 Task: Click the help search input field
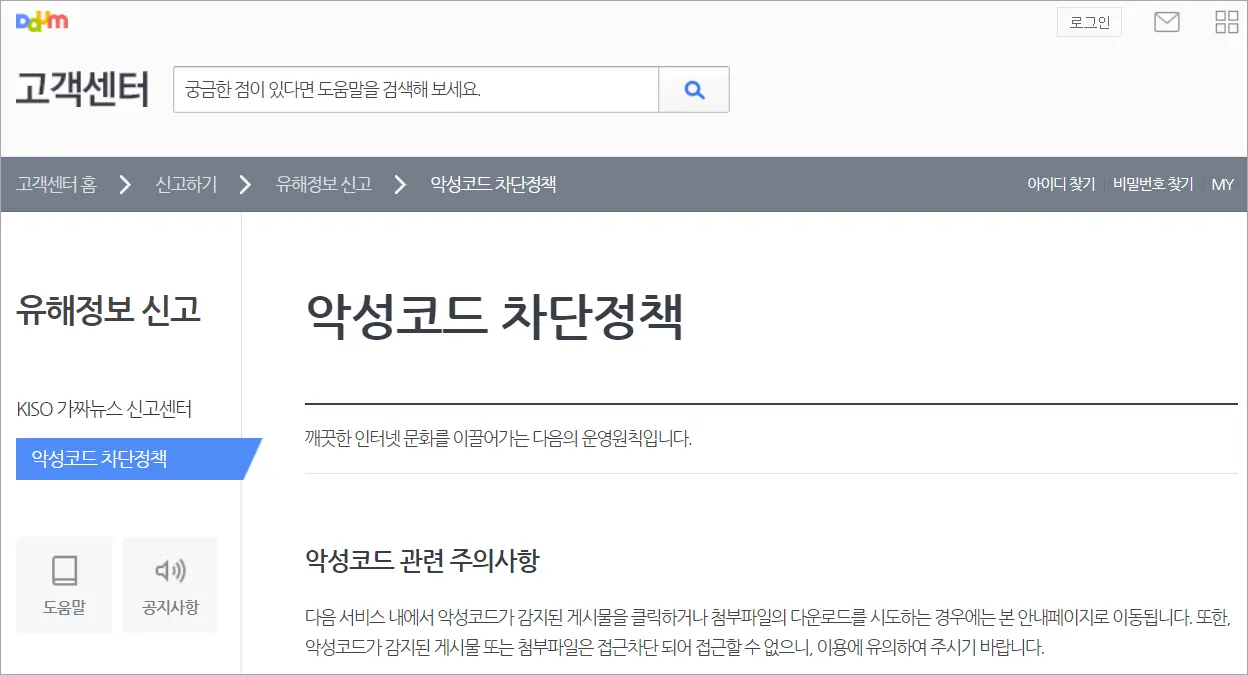point(415,89)
